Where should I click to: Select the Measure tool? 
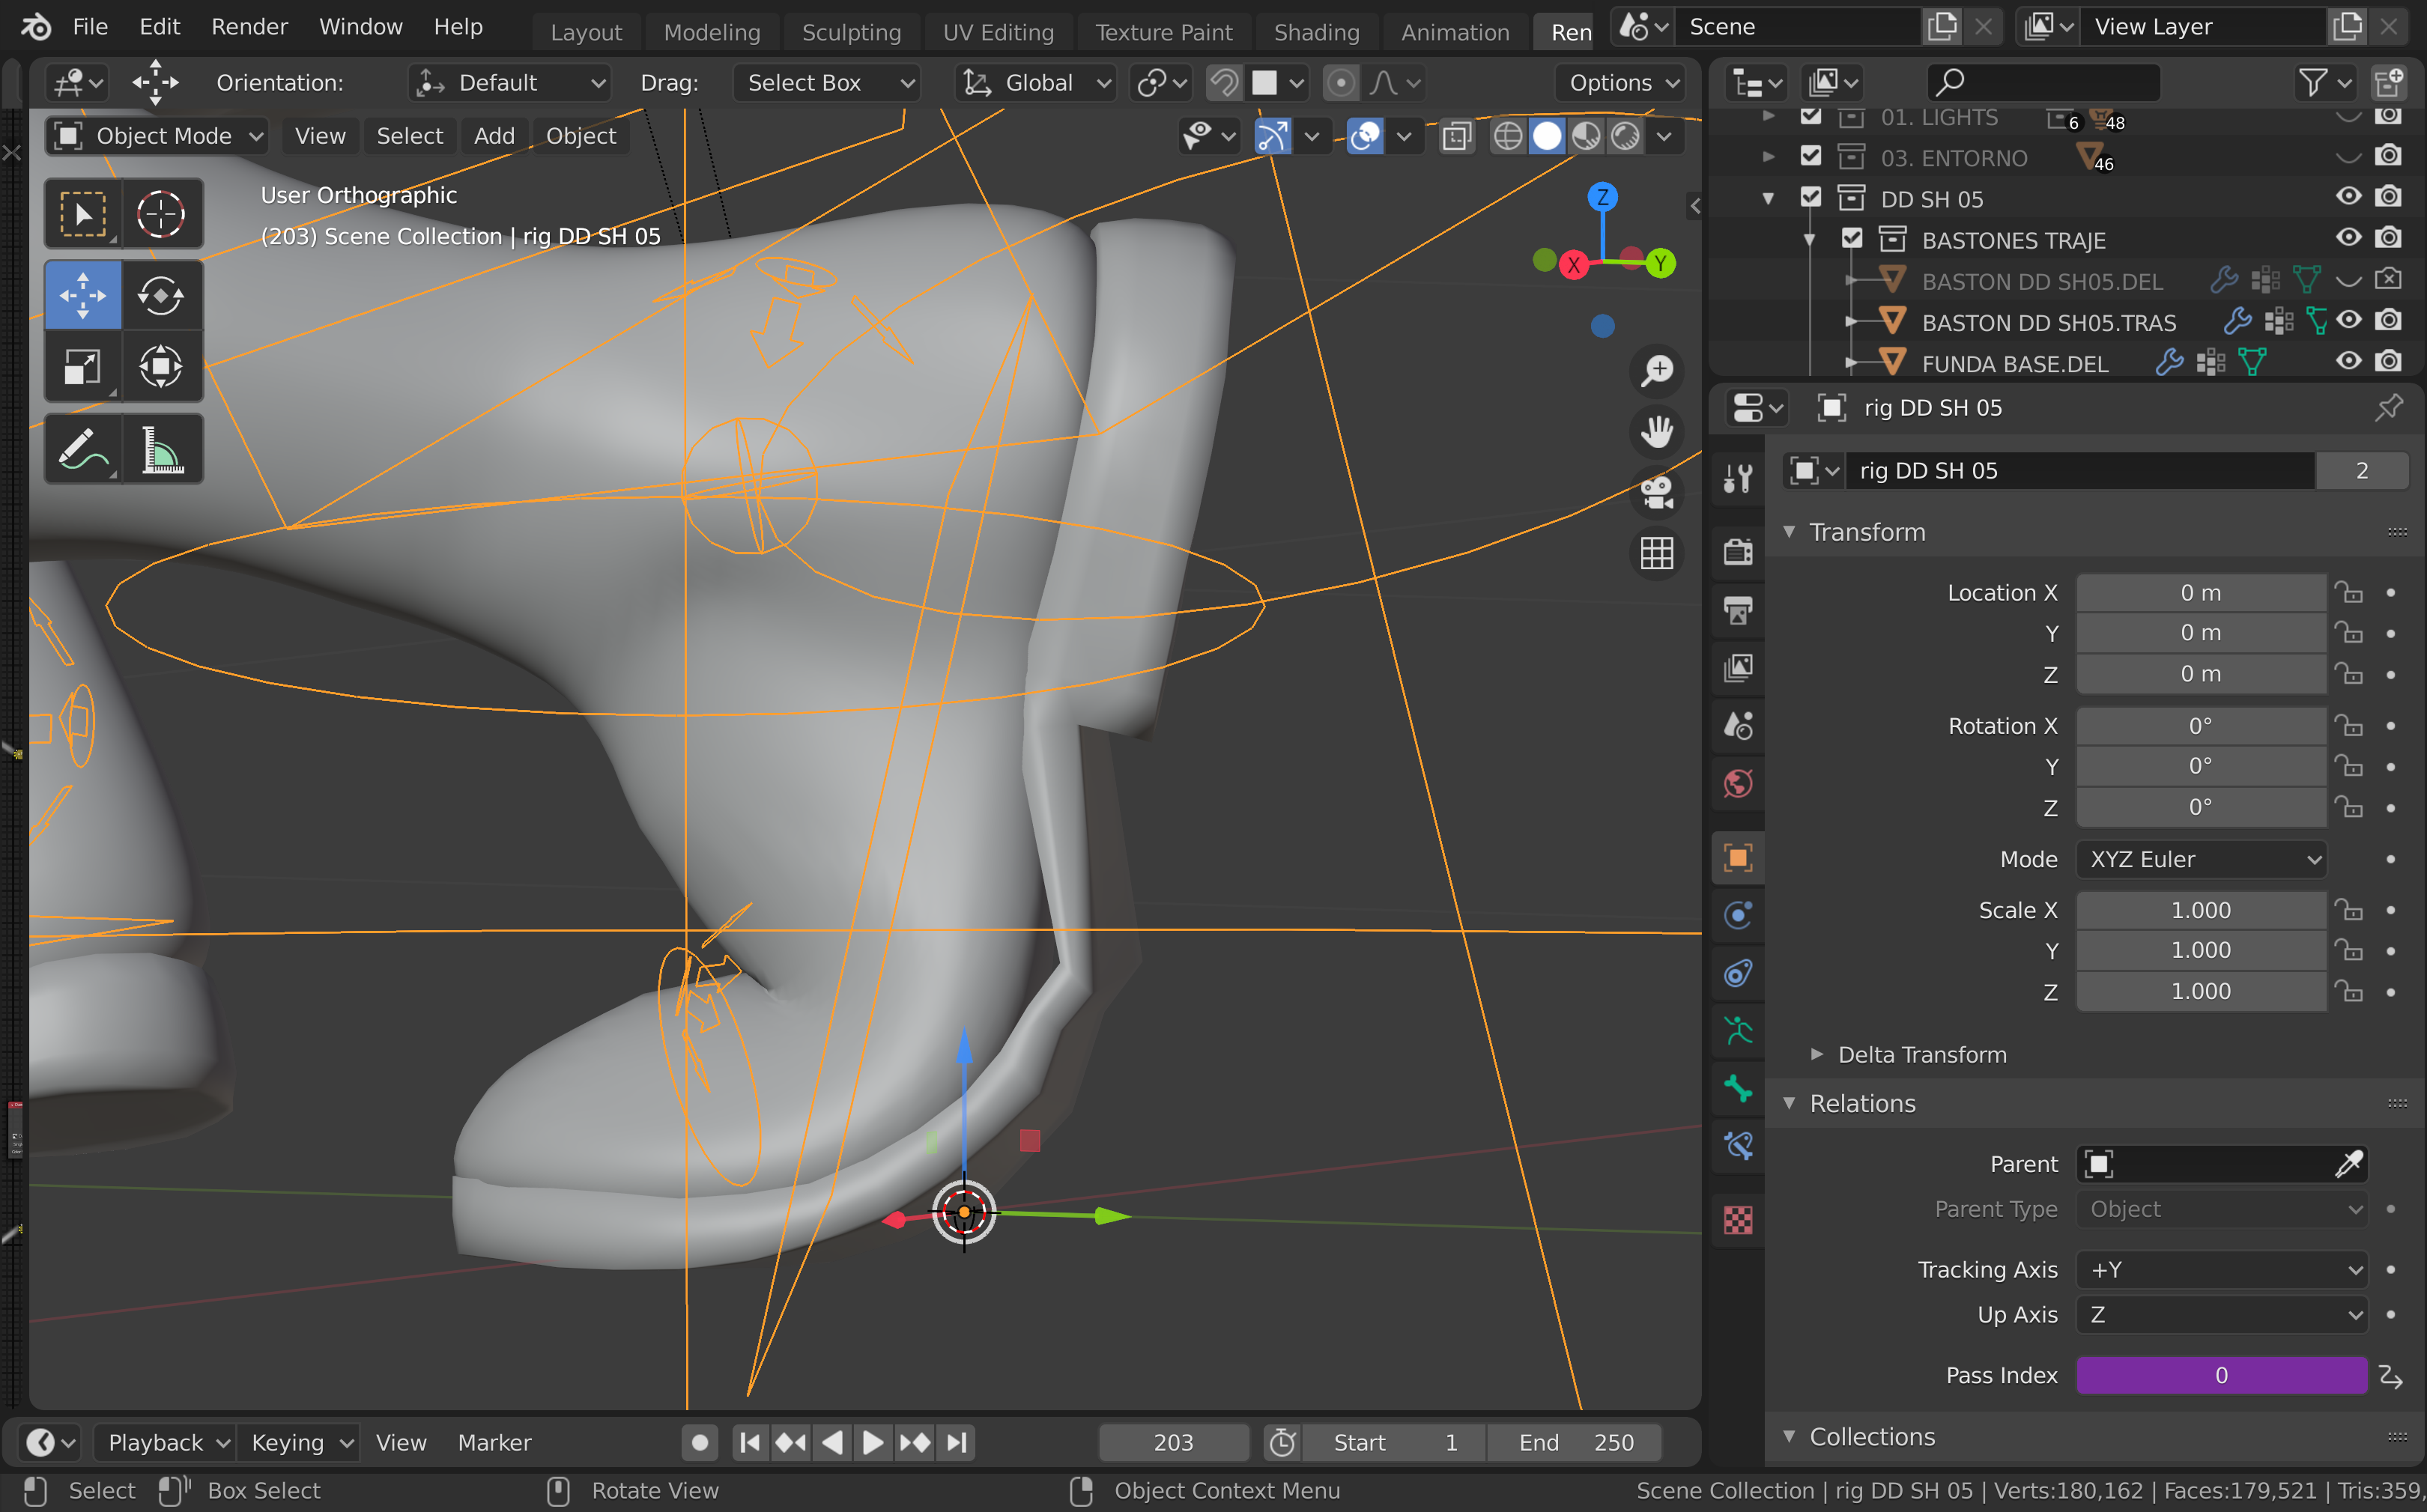tap(161, 450)
